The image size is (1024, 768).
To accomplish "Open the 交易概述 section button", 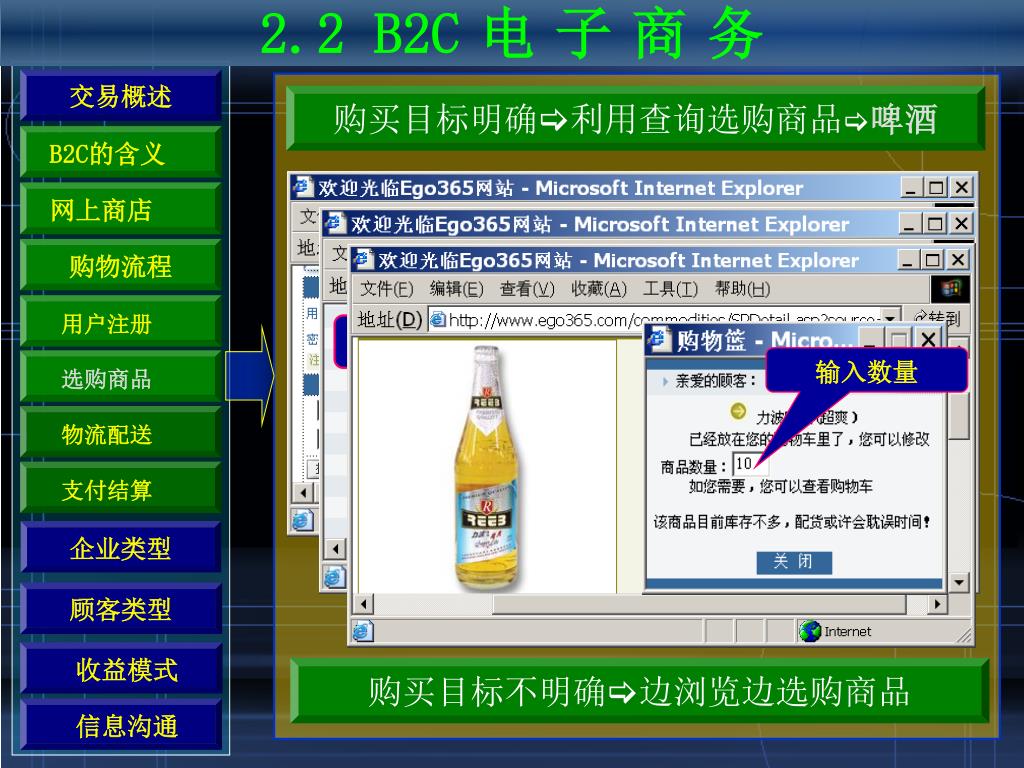I will tap(121, 97).
